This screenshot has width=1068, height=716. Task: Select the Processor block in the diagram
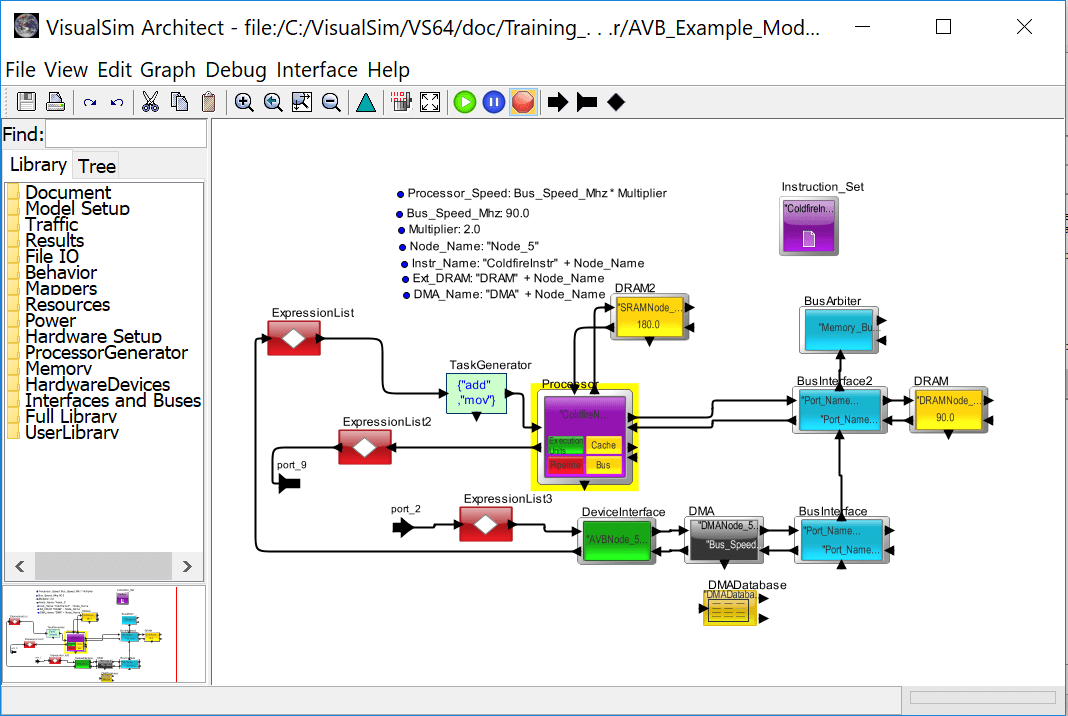pos(584,435)
